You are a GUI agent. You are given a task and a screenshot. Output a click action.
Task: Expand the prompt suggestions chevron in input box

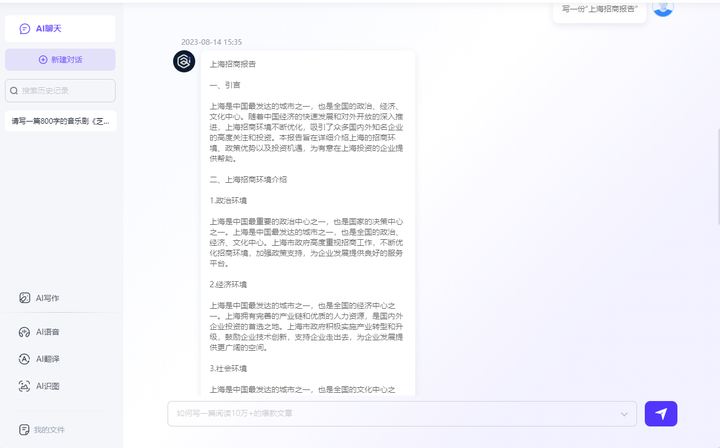(625, 413)
